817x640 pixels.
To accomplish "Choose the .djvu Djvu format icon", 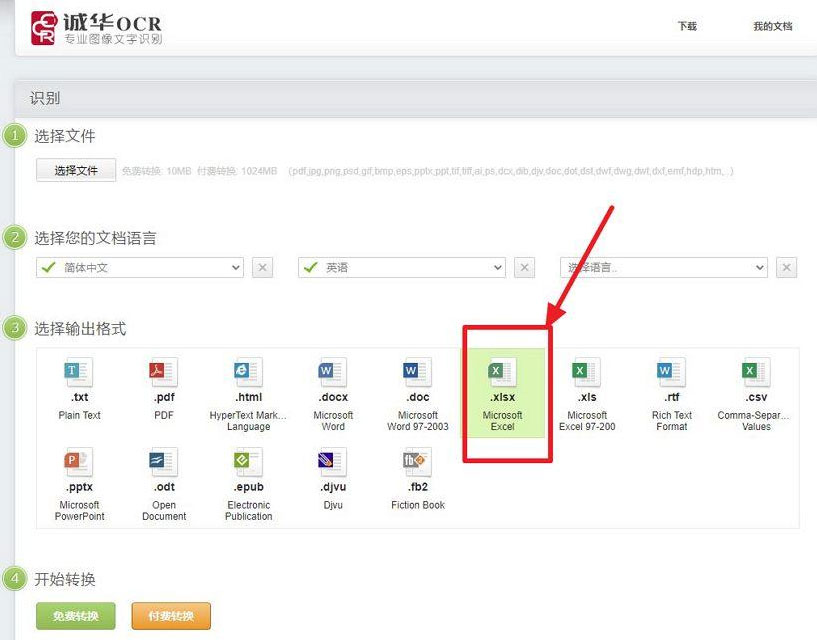I will (333, 463).
